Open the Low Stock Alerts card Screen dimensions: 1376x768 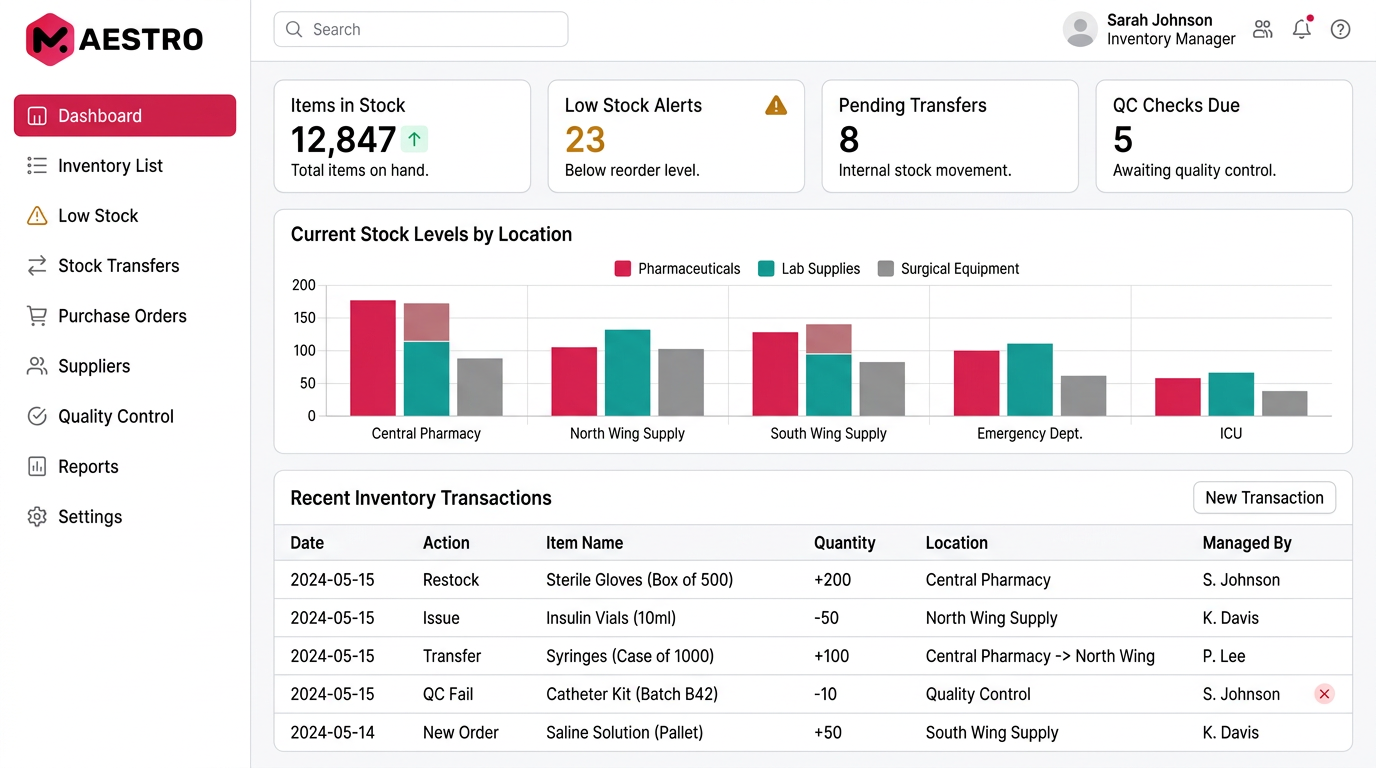pyautogui.click(x=676, y=136)
